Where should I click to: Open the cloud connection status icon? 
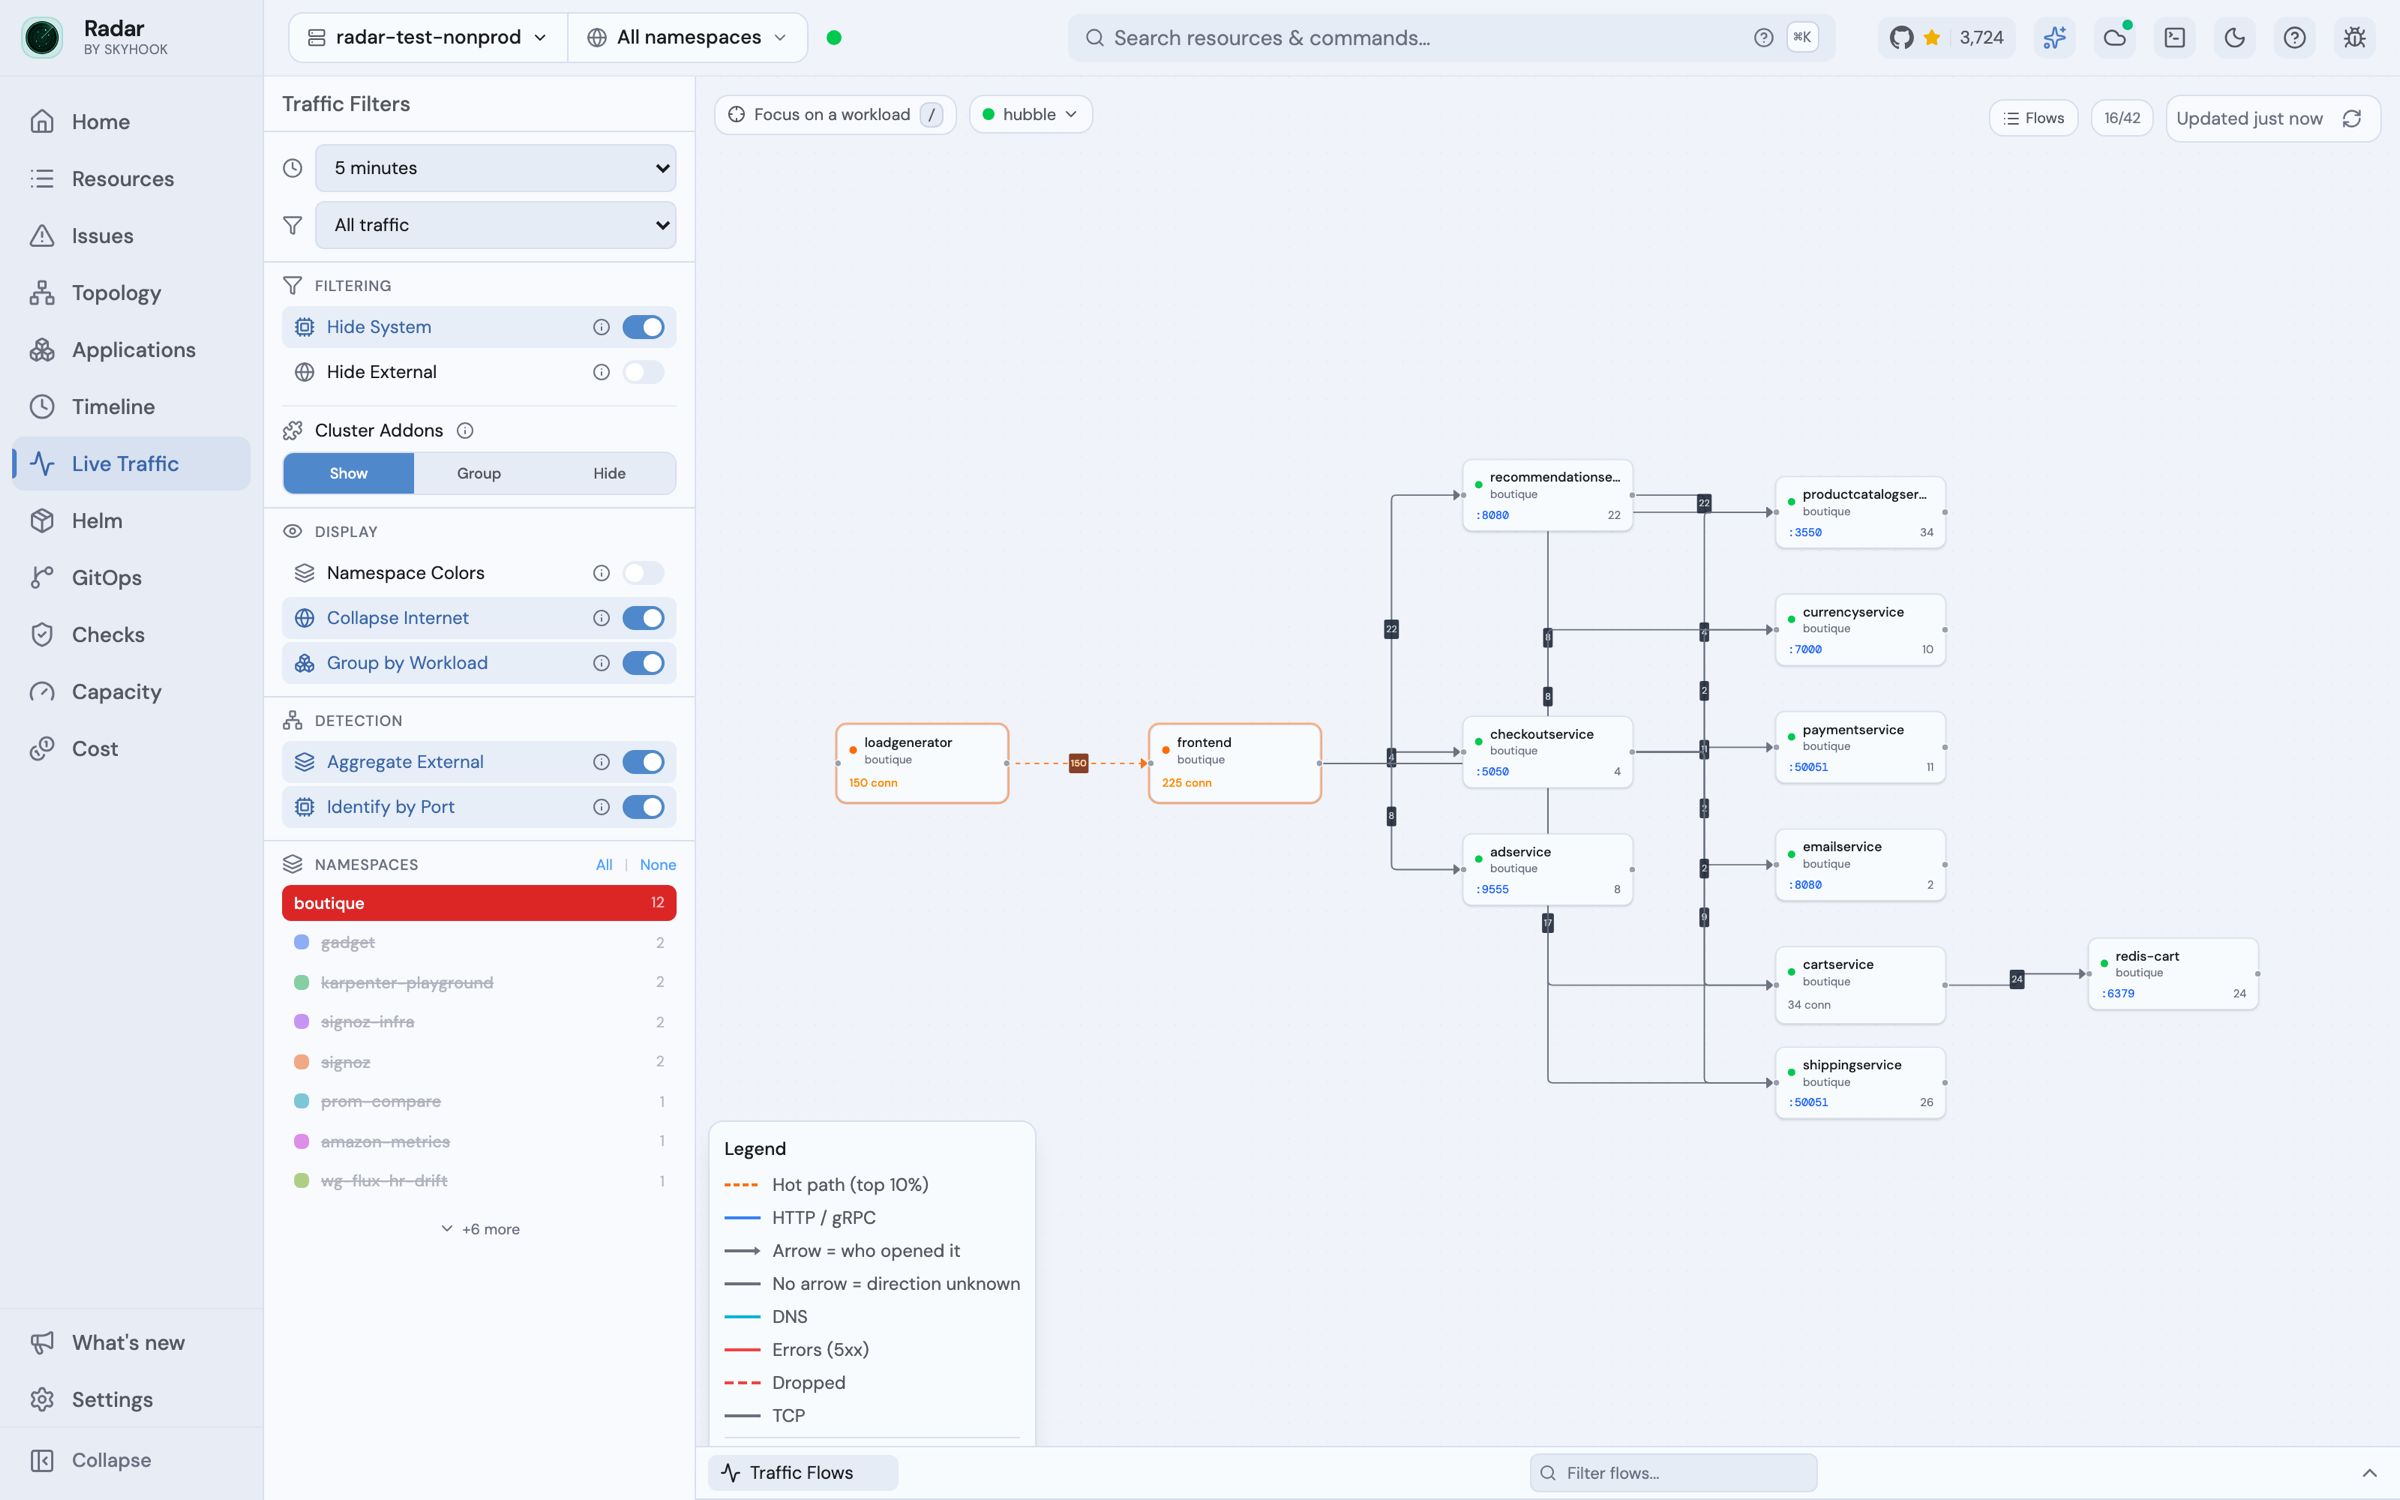[2115, 38]
